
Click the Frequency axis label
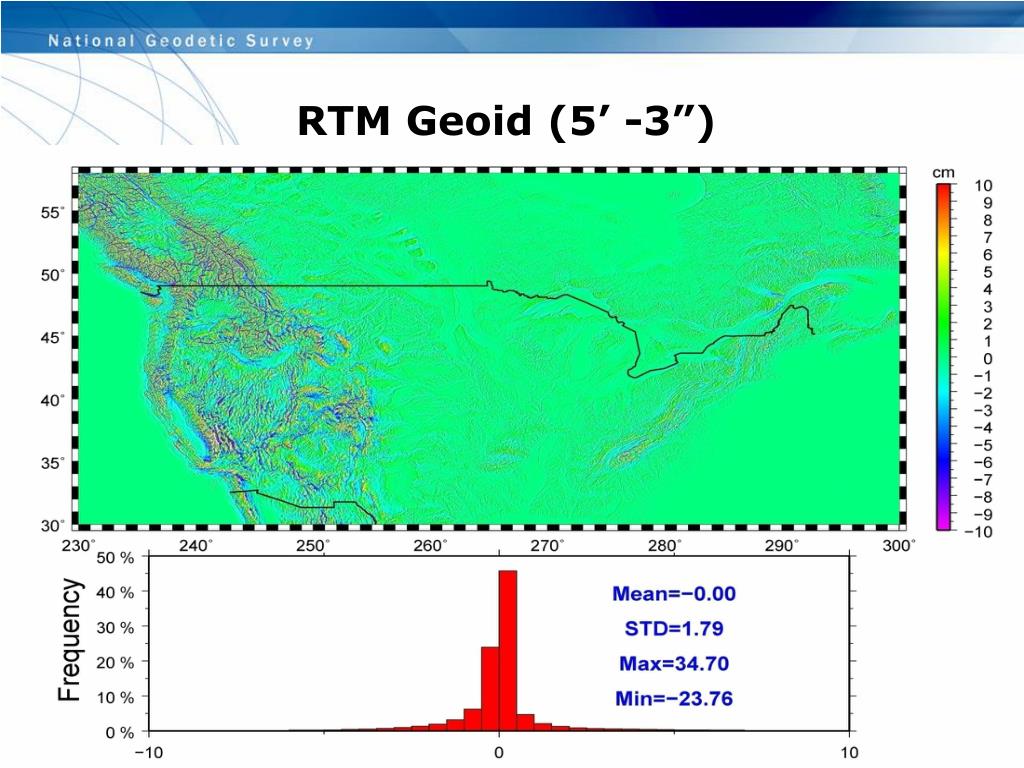tap(70, 641)
